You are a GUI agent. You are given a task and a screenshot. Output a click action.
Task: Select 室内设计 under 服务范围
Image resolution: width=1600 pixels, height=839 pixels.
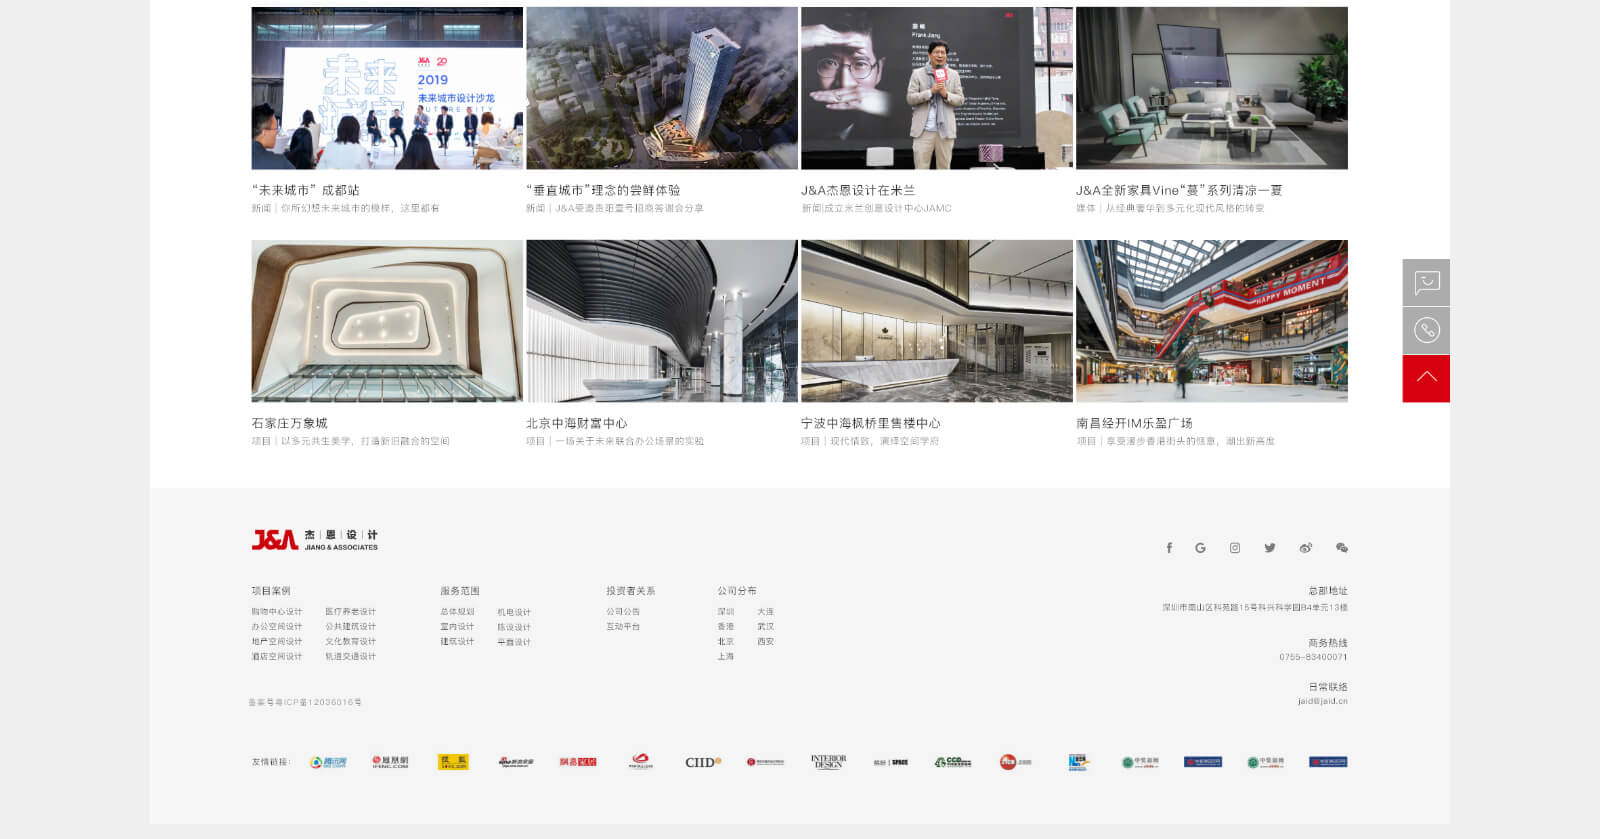click(457, 627)
